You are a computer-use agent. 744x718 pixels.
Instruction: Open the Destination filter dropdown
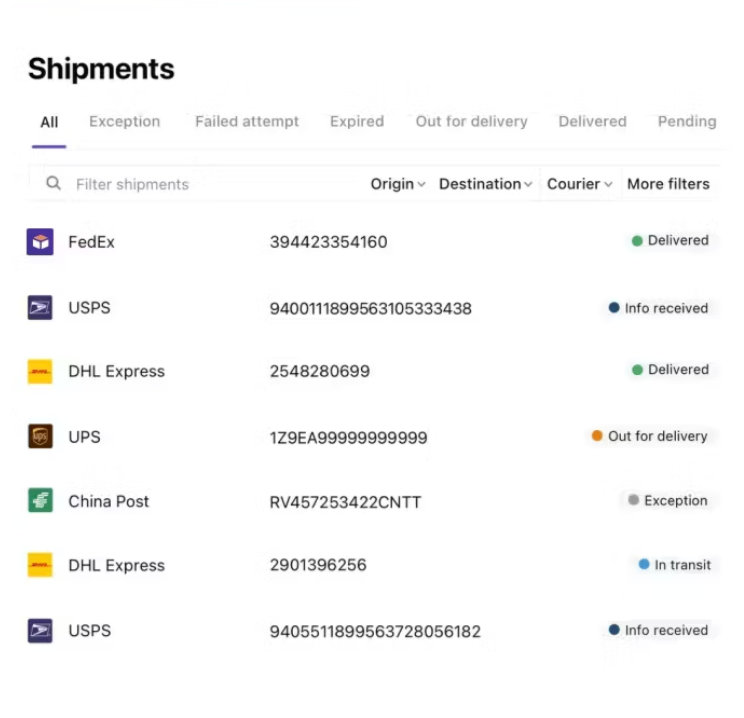tap(485, 184)
